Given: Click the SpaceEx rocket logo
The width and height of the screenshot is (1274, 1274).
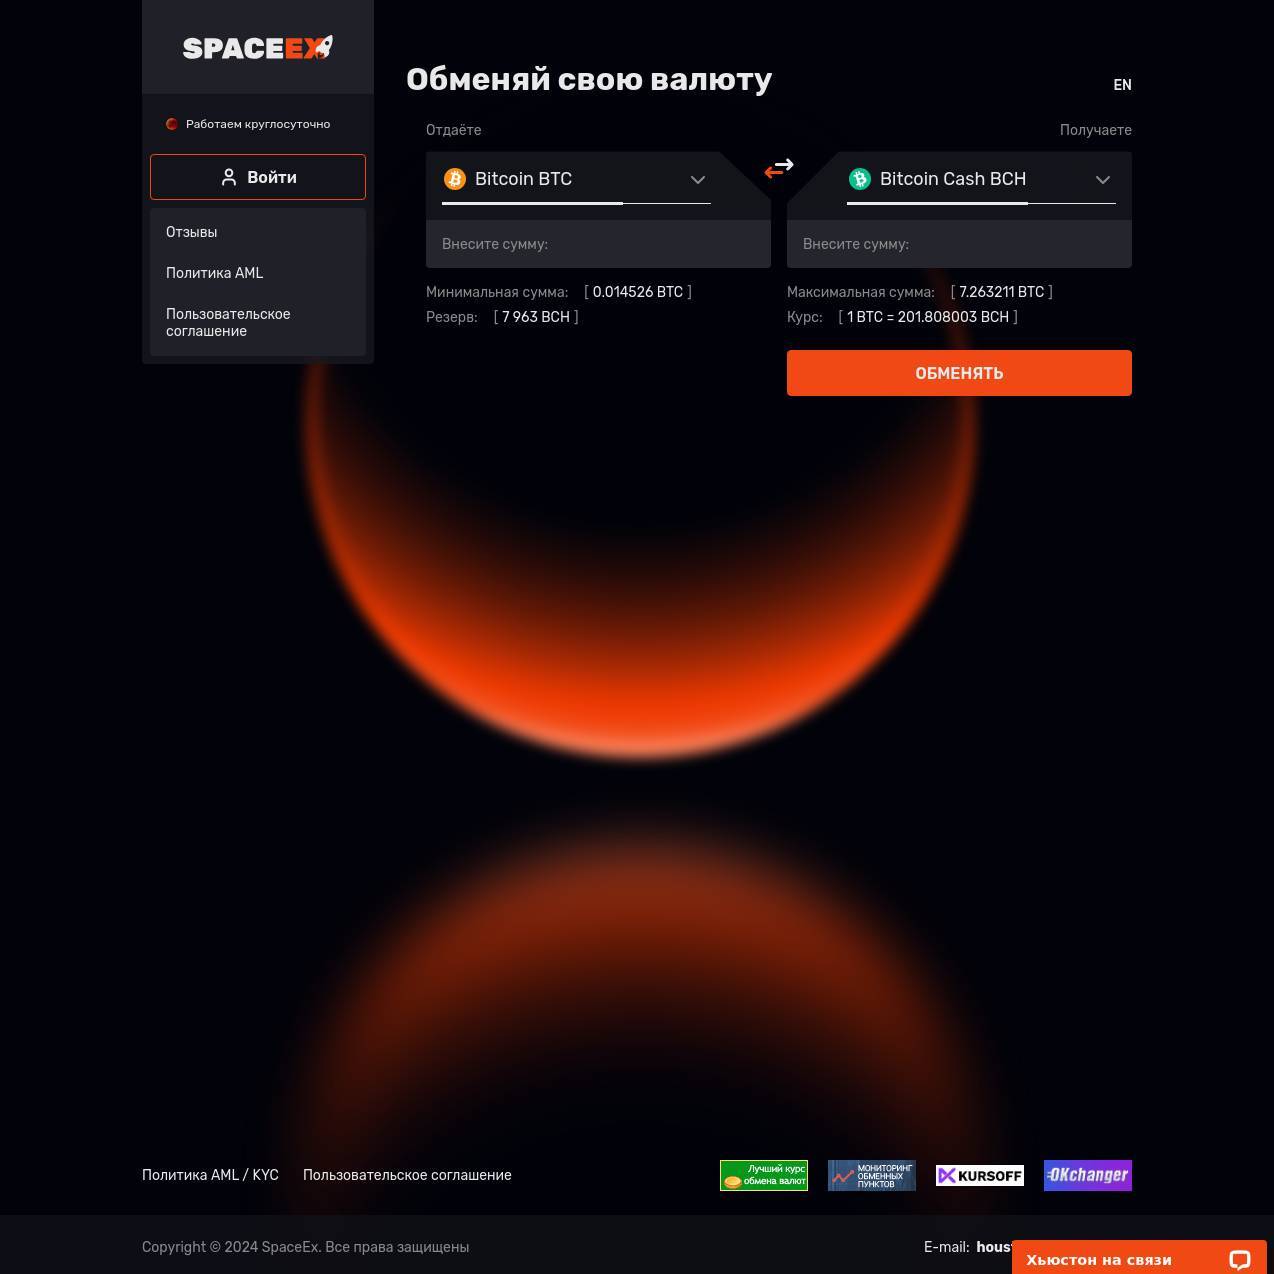Looking at the screenshot, I should coord(258,47).
